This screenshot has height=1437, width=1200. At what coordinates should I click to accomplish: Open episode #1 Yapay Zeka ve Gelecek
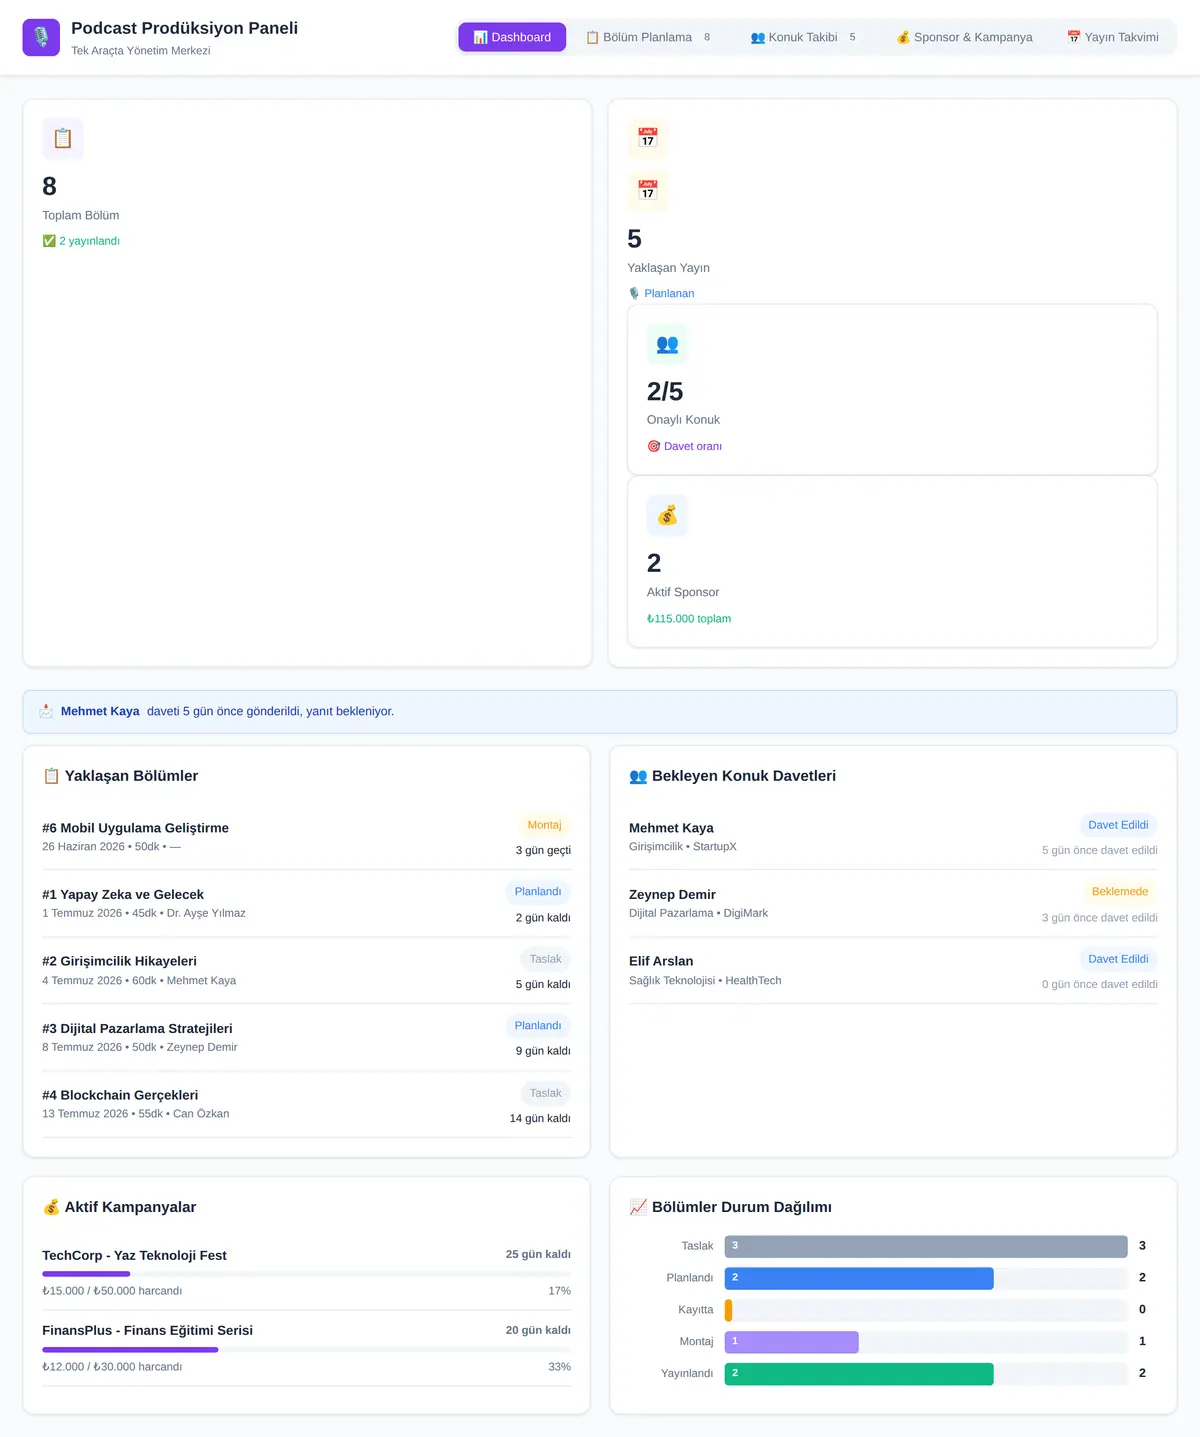click(306, 904)
